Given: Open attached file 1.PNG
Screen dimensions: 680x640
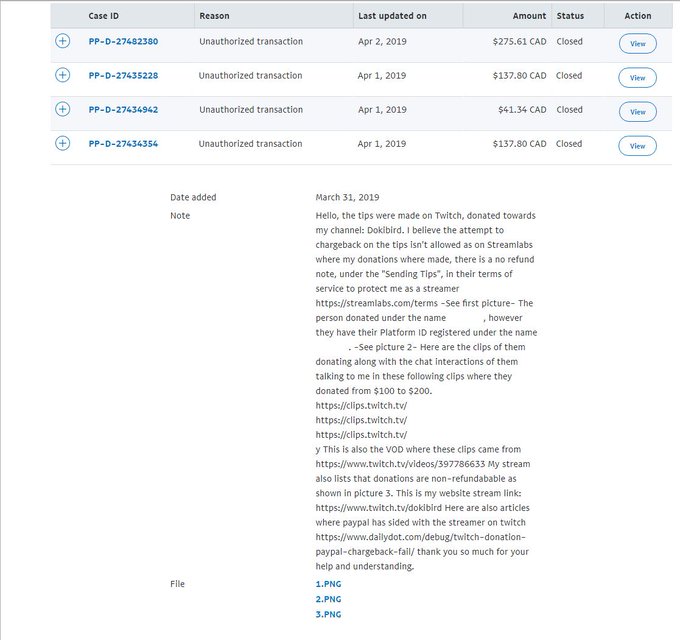Looking at the screenshot, I should (328, 584).
